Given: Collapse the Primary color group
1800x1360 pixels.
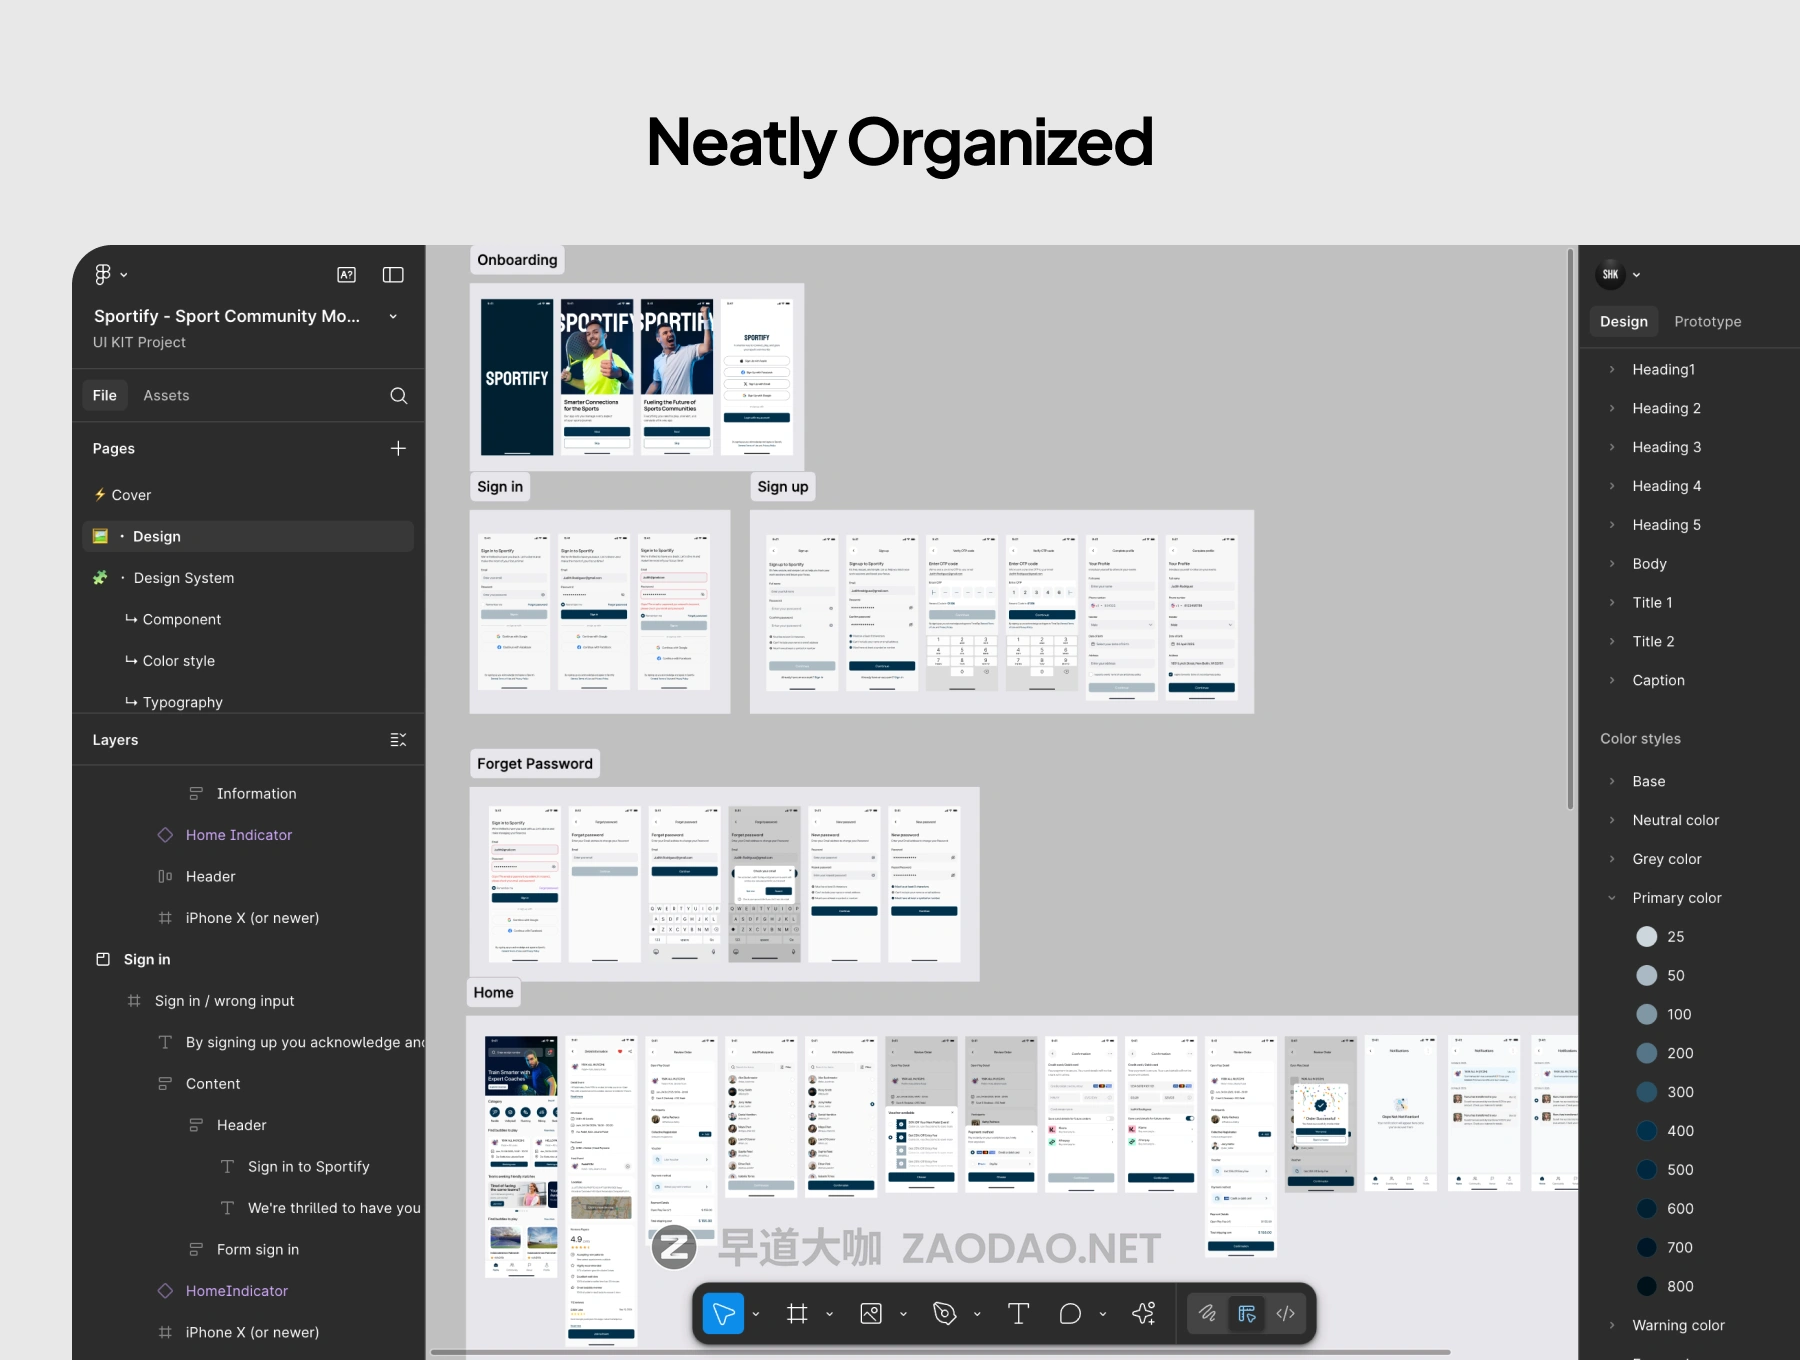Looking at the screenshot, I should pos(1612,898).
